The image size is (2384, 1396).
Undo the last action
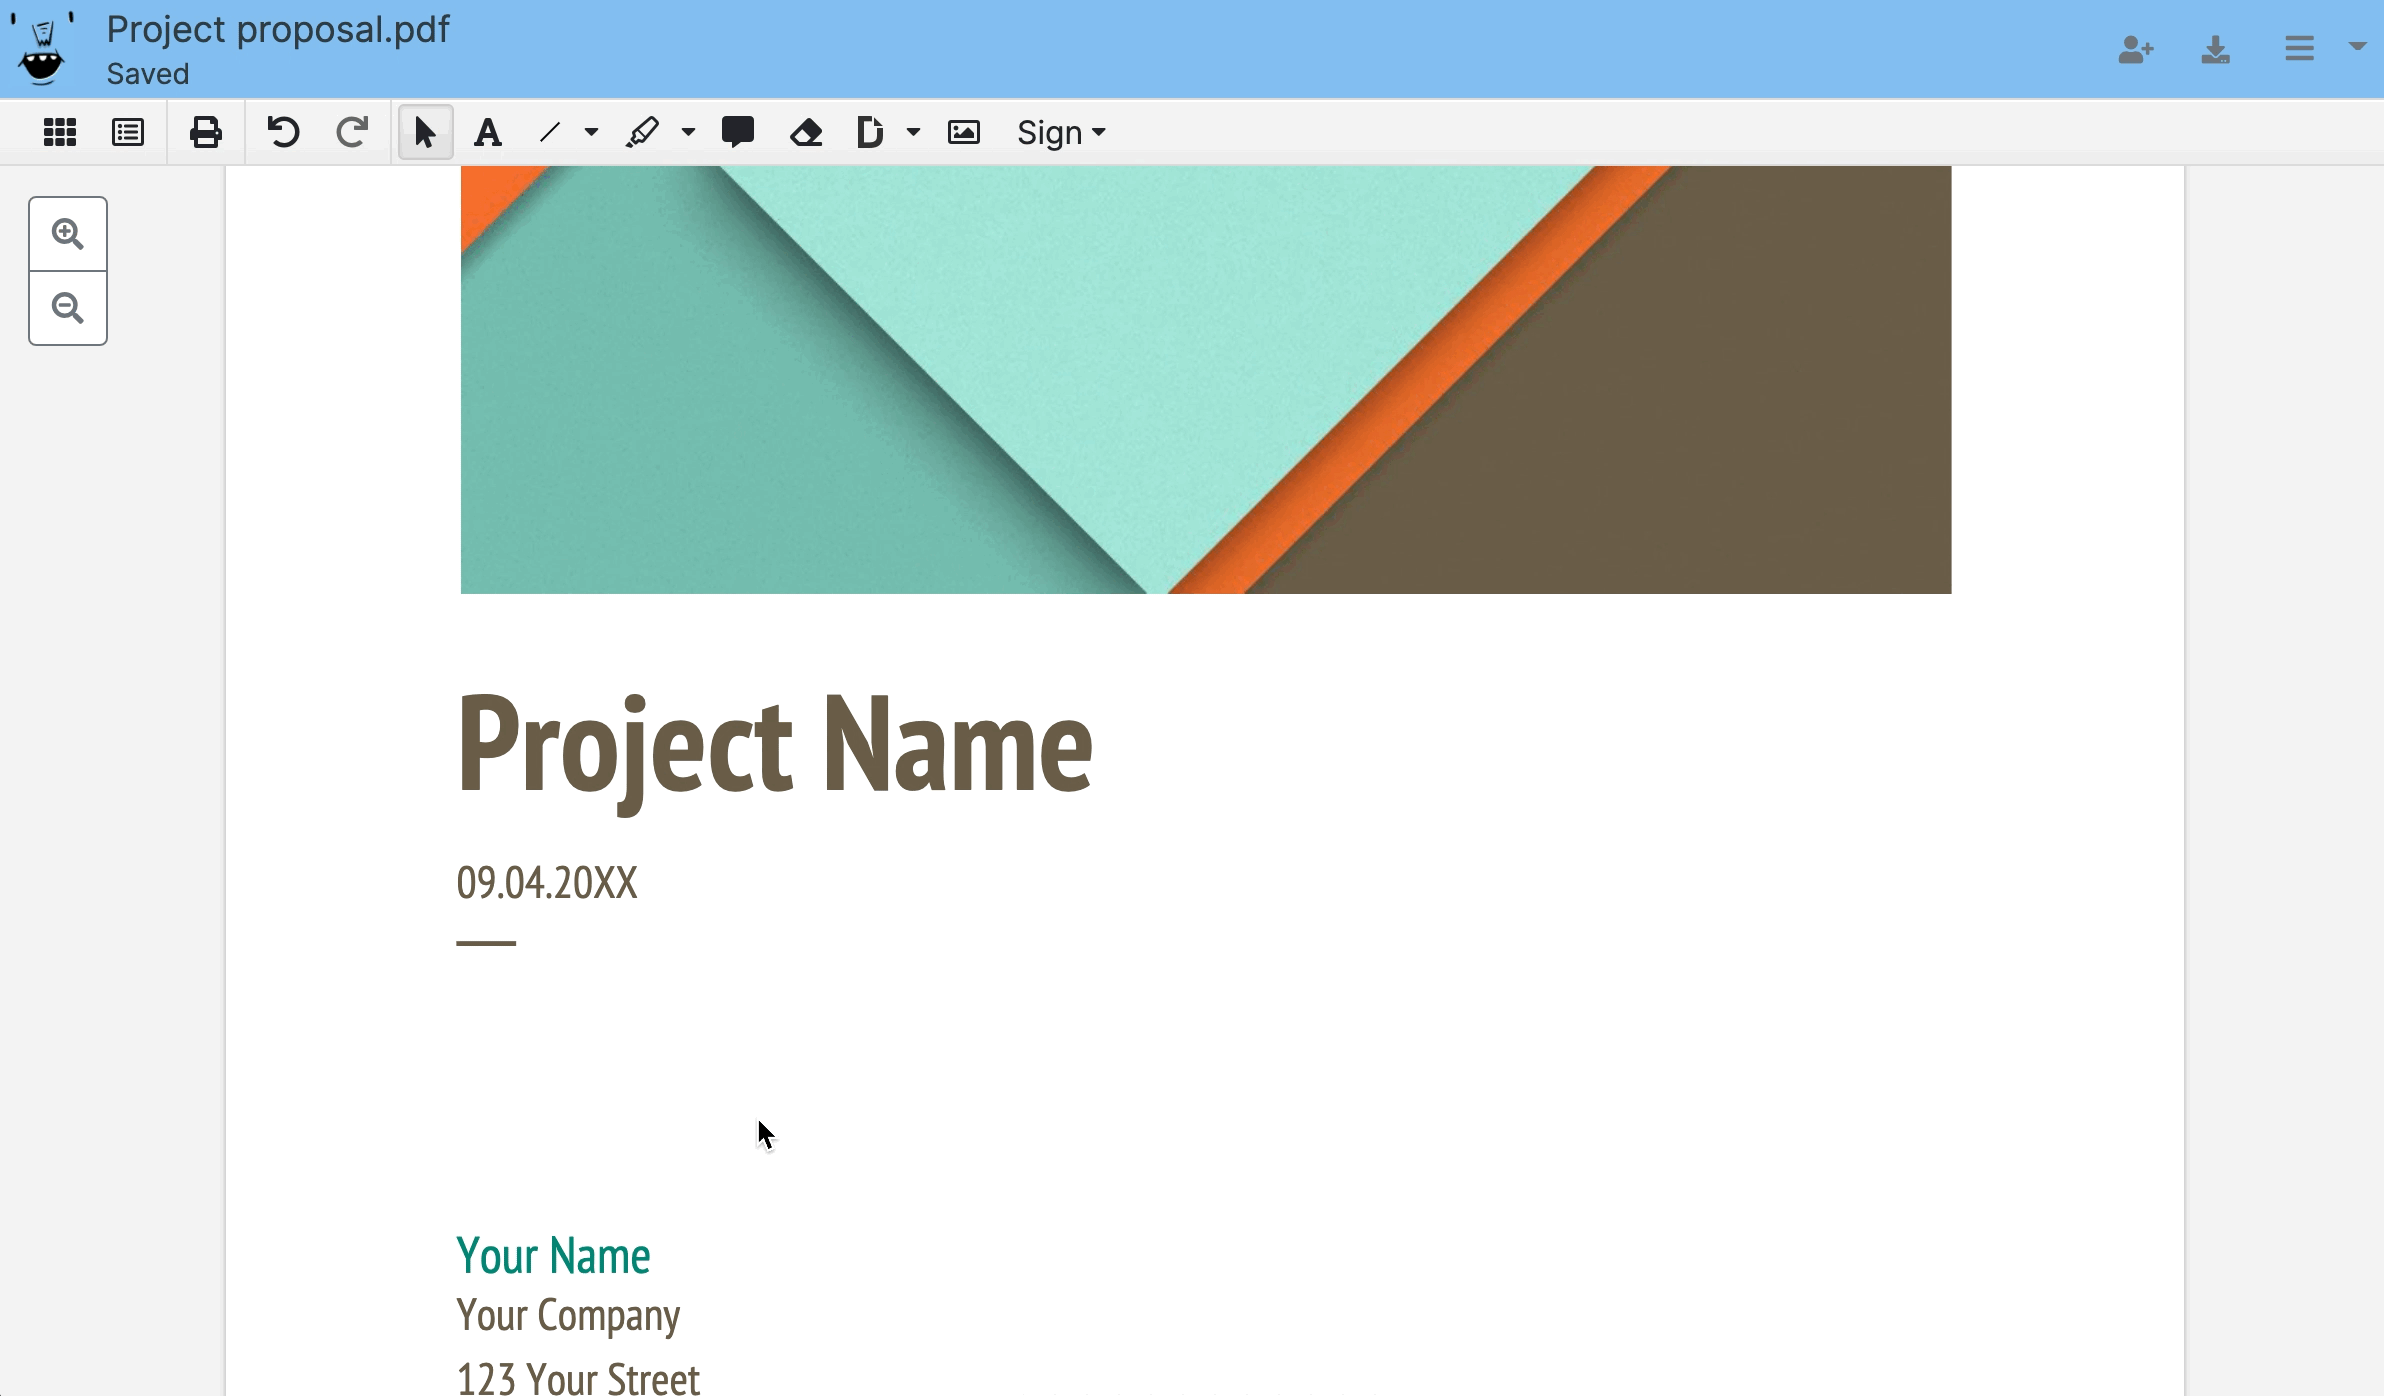point(283,132)
